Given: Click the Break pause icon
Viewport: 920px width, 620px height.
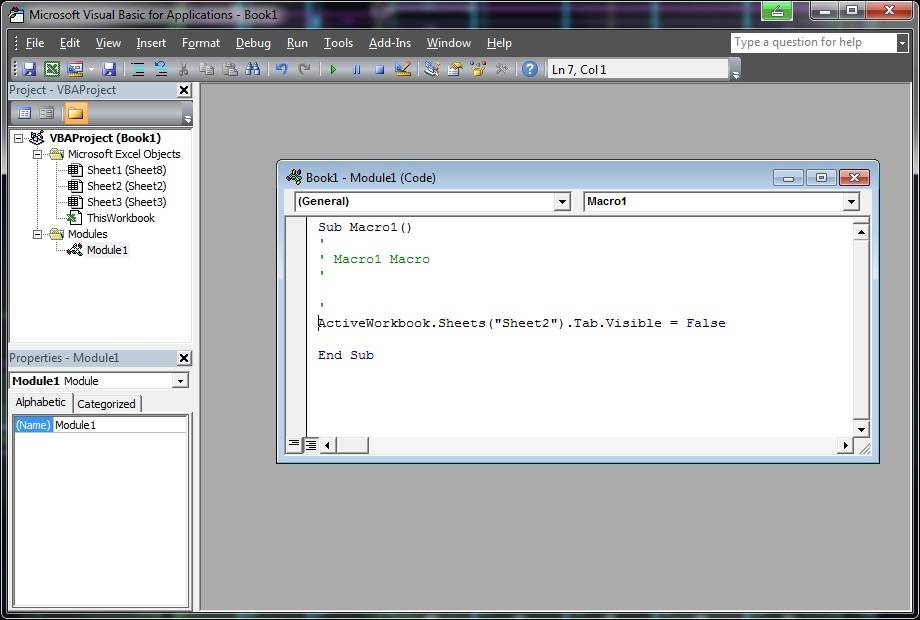Looking at the screenshot, I should coord(356,69).
